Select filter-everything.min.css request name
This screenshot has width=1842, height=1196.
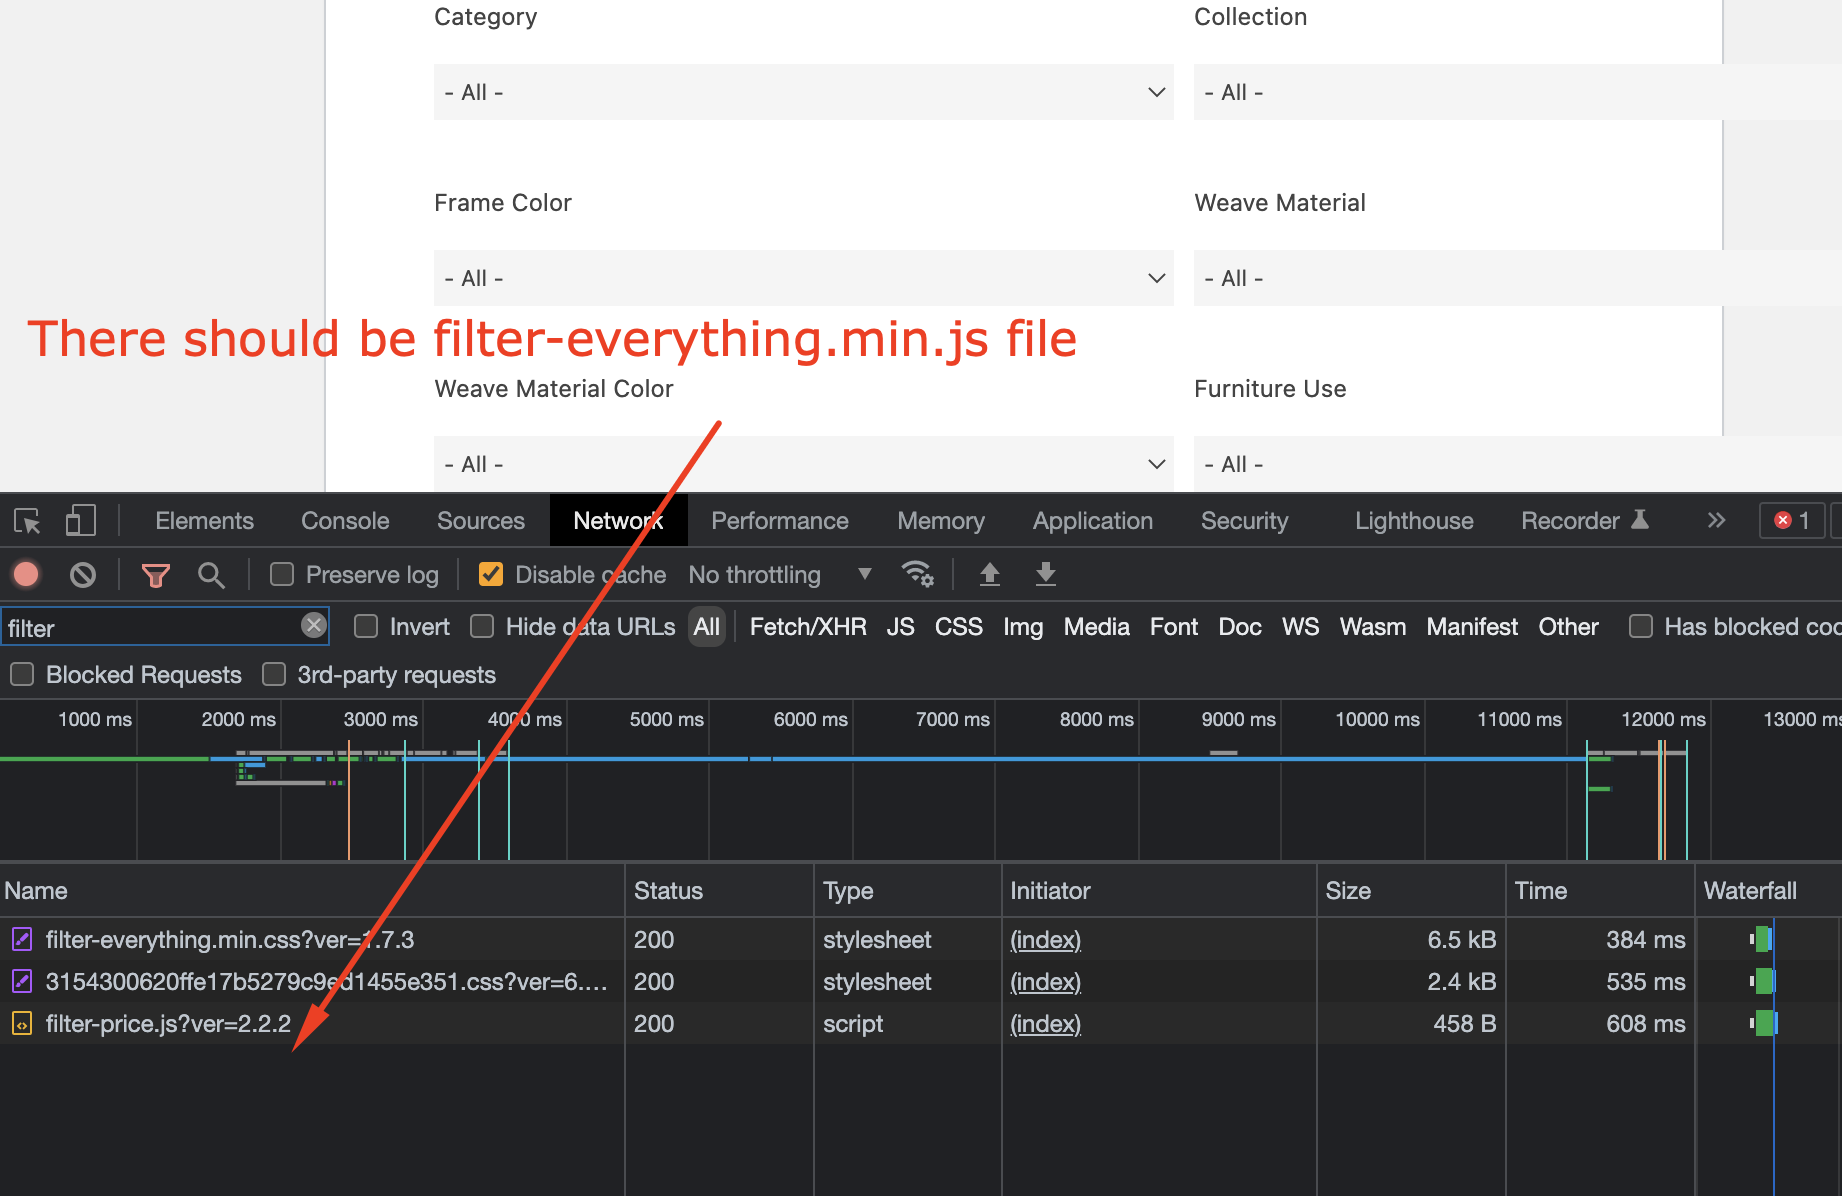(x=230, y=940)
